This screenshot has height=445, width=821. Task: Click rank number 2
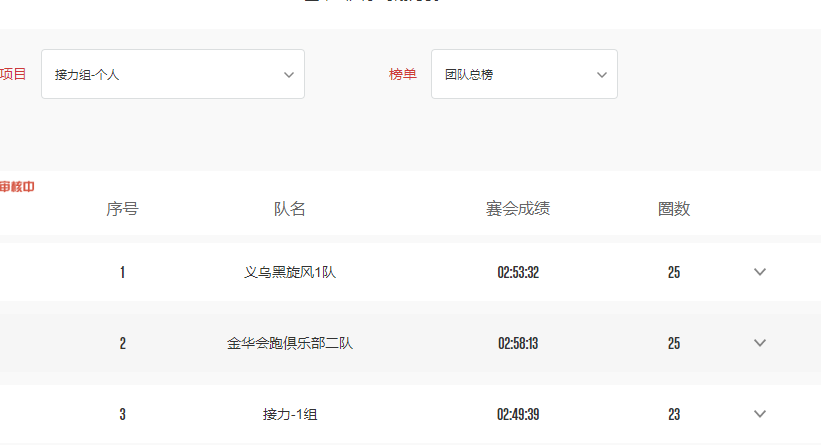tap(122, 343)
